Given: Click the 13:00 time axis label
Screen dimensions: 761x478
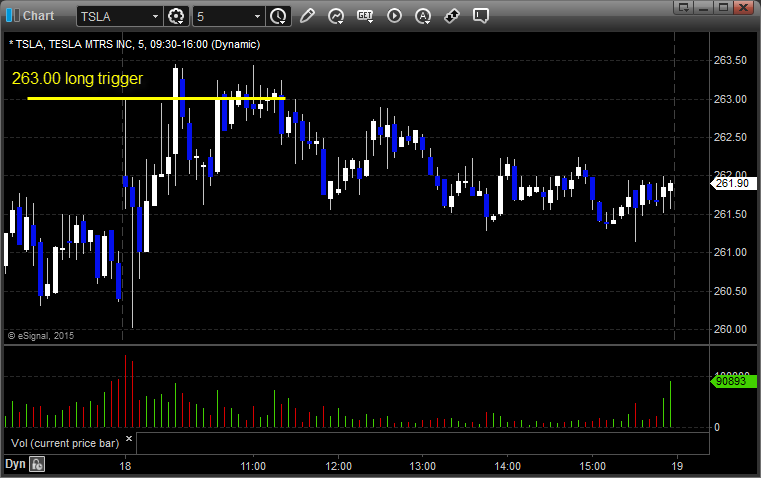Looking at the screenshot, I should click(x=423, y=466).
